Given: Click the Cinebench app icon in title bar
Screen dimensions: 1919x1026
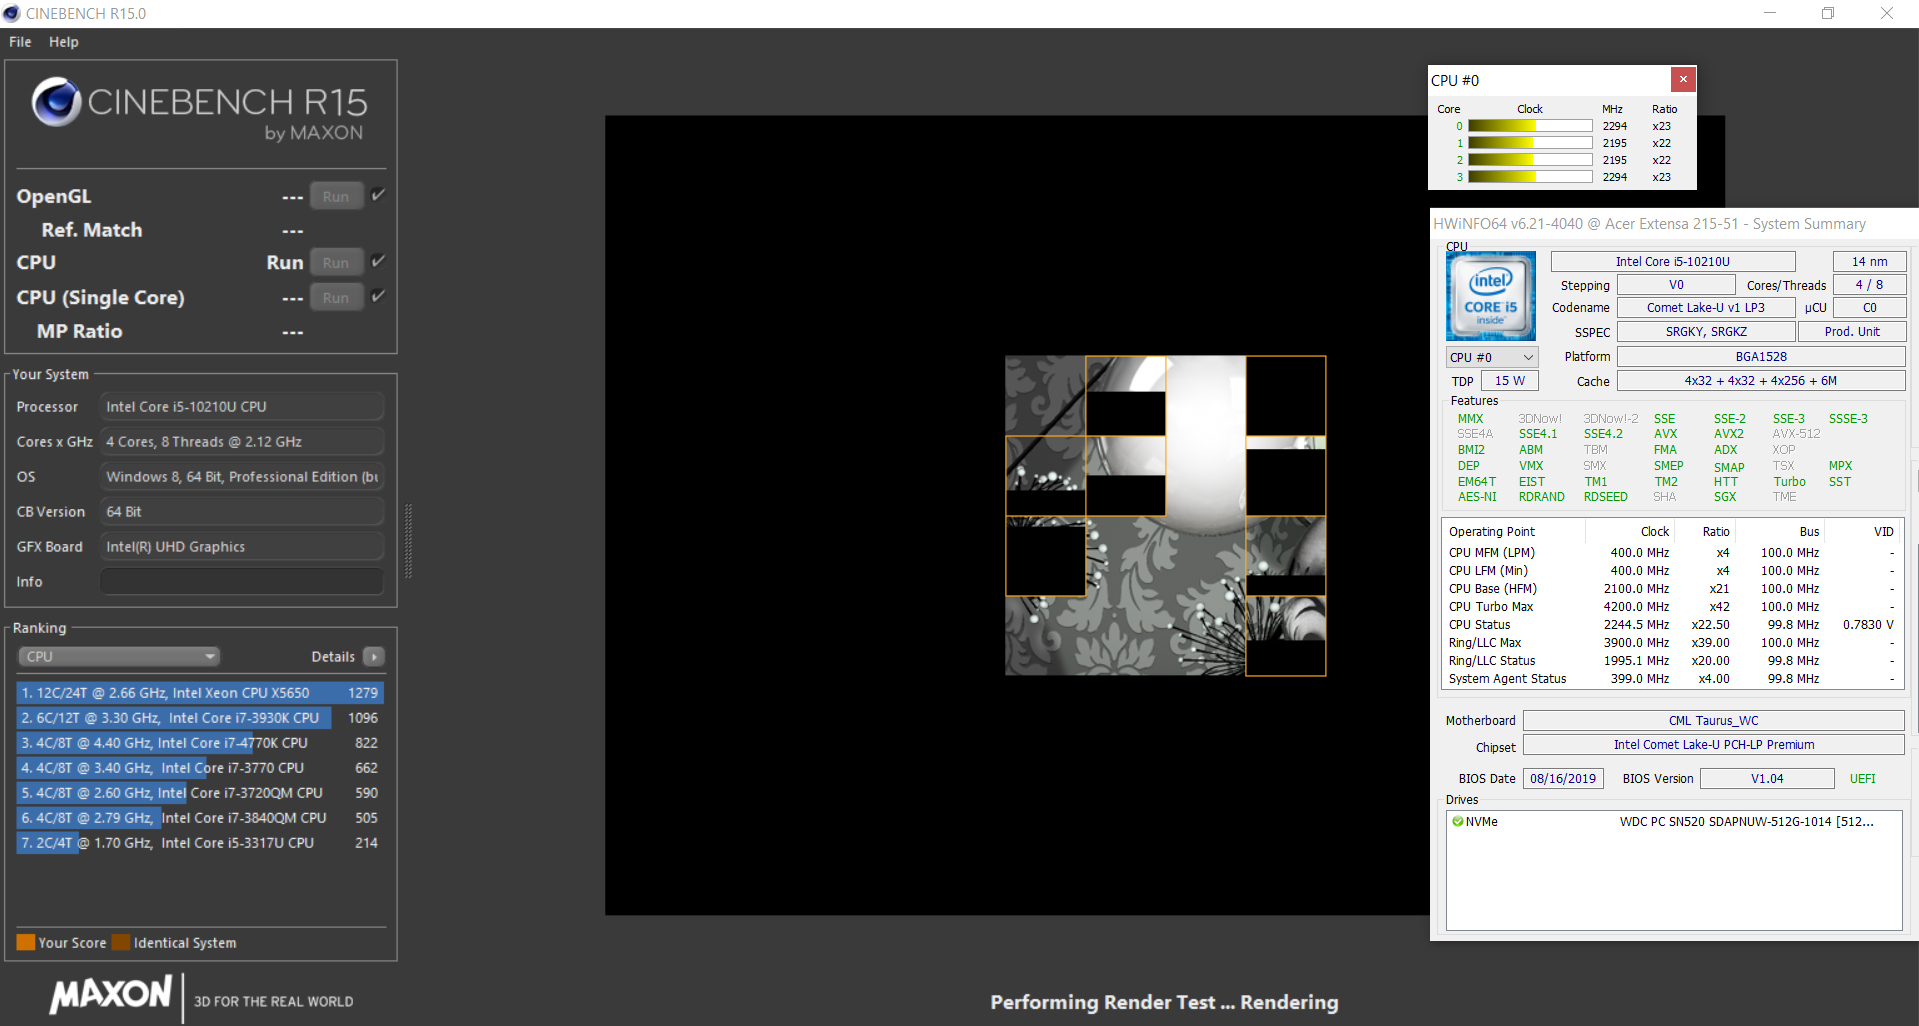Looking at the screenshot, I should 12,13.
